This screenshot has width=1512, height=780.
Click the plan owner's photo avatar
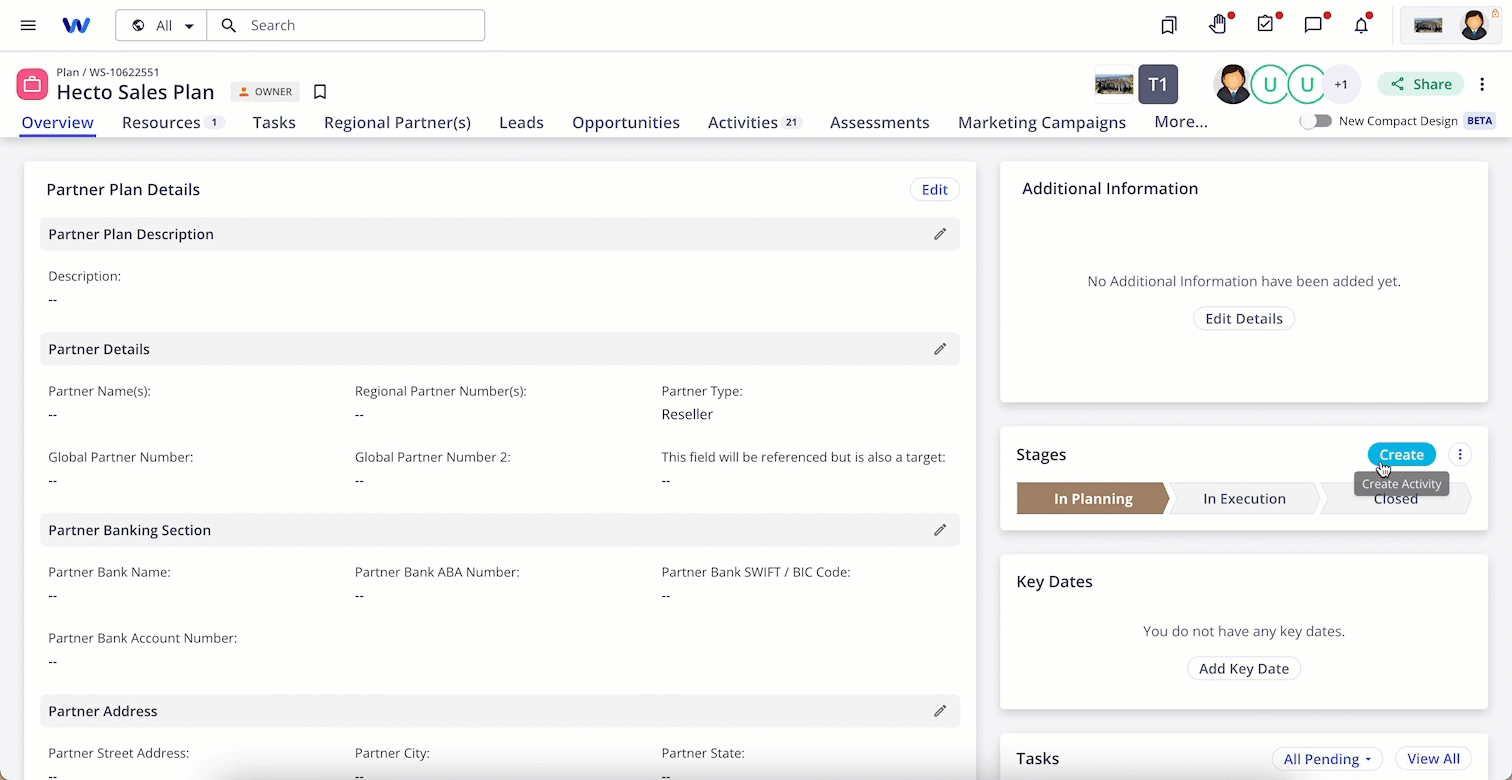(x=1233, y=84)
